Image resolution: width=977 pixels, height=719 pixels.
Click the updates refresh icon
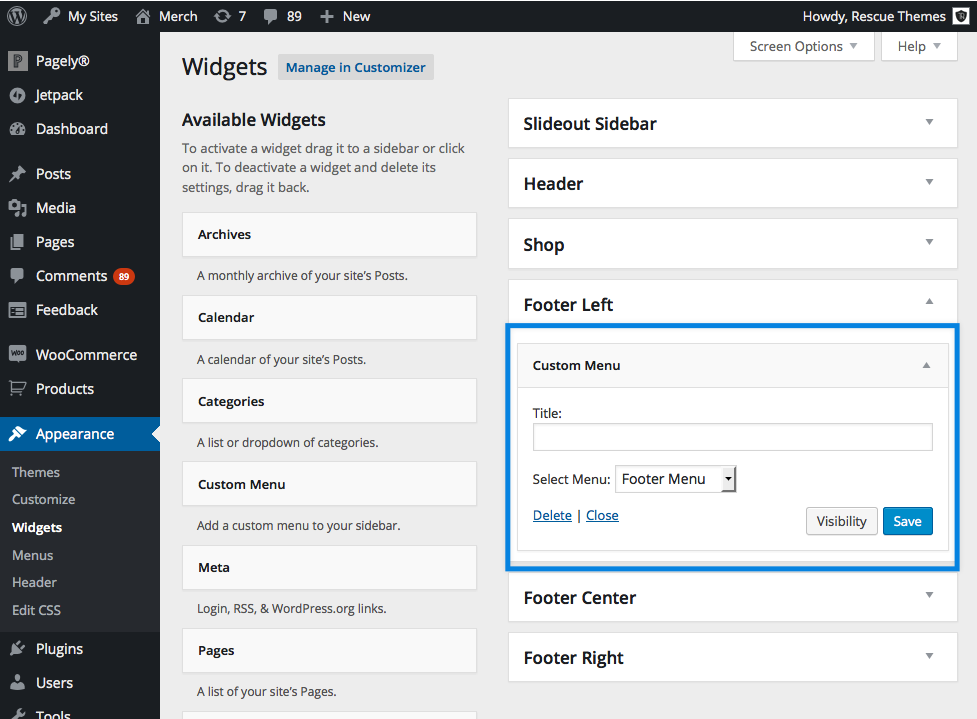222,16
